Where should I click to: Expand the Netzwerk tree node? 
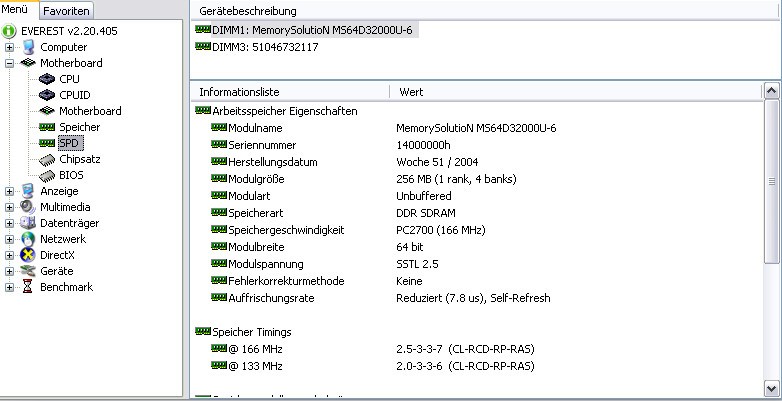[x=9, y=239]
